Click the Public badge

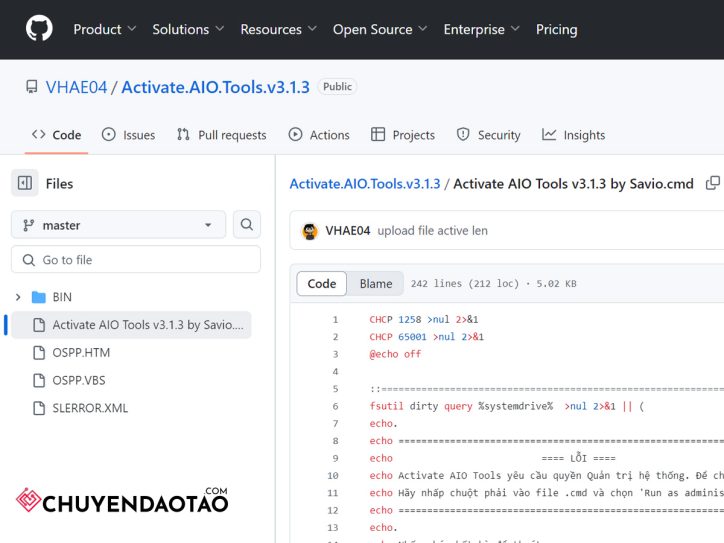(x=337, y=87)
